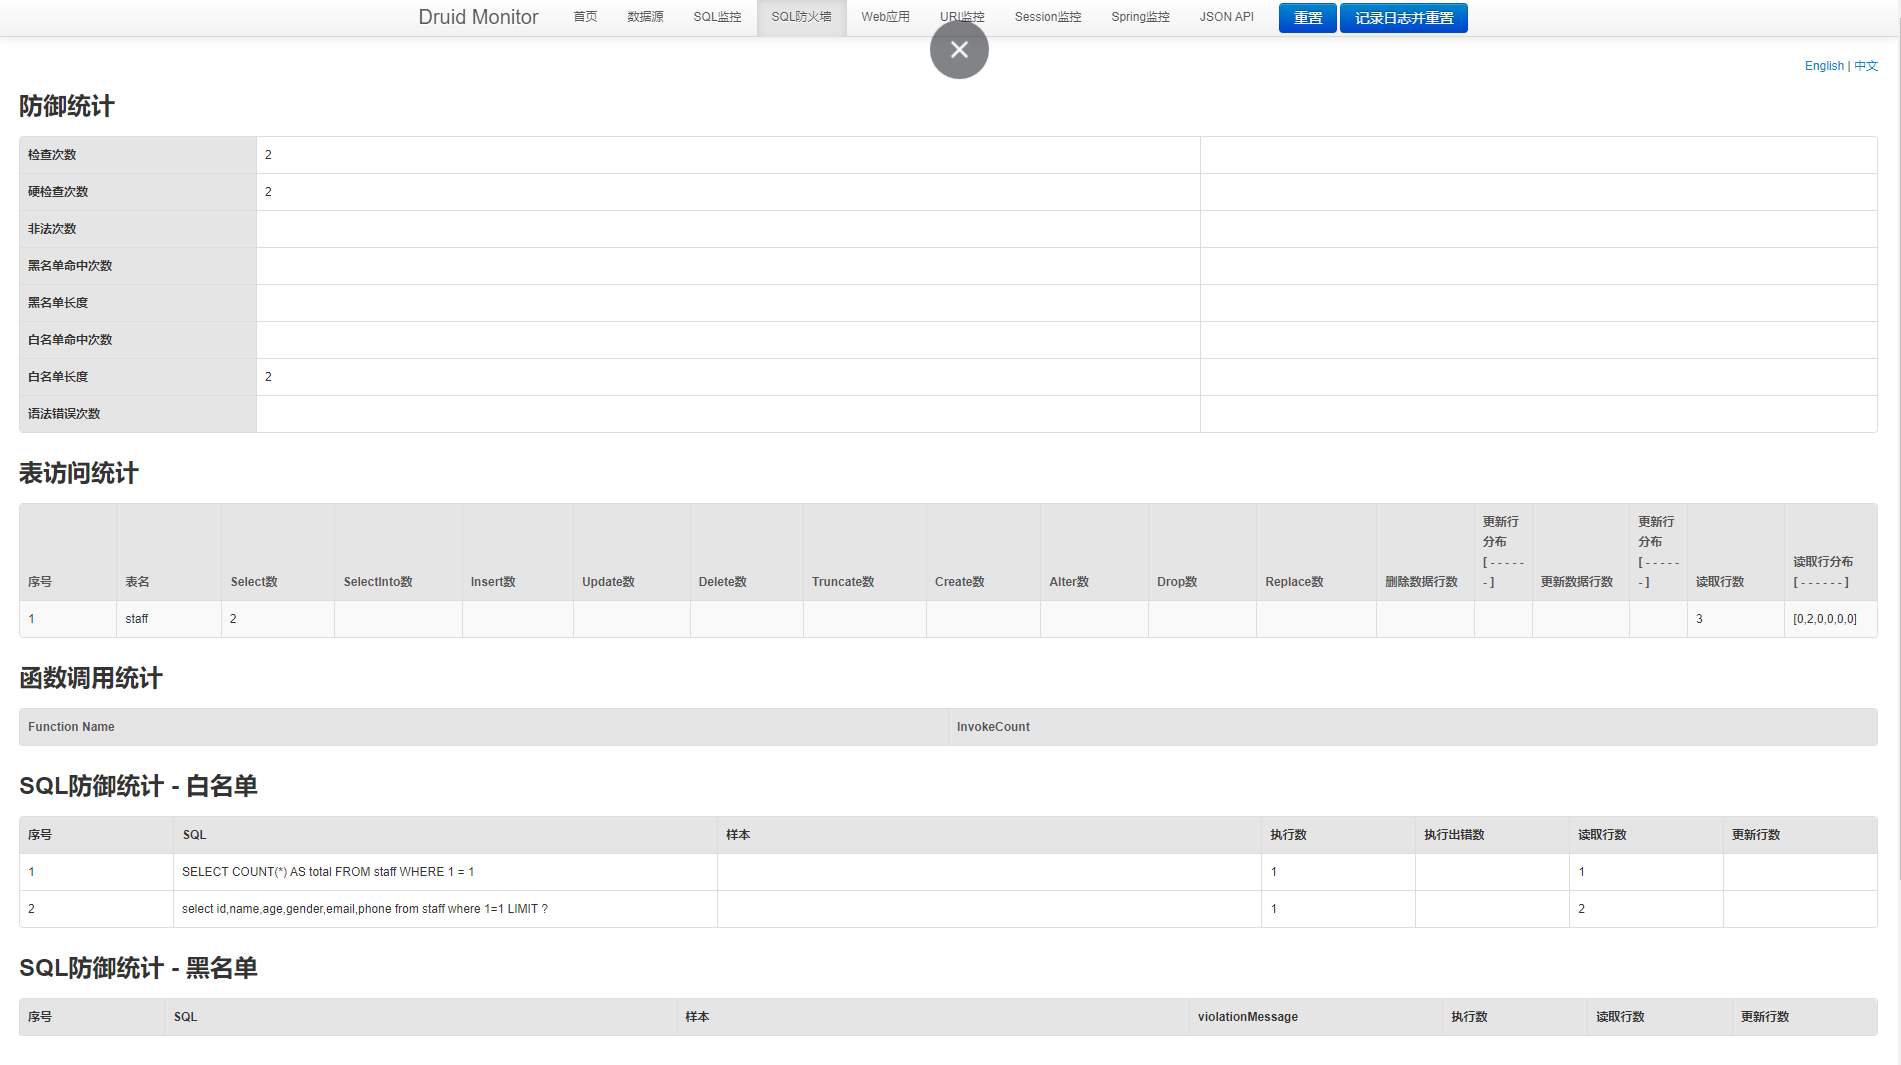This screenshot has height=1065, width=1901.
Task: Go to the Web应用 tab
Action: (x=885, y=17)
